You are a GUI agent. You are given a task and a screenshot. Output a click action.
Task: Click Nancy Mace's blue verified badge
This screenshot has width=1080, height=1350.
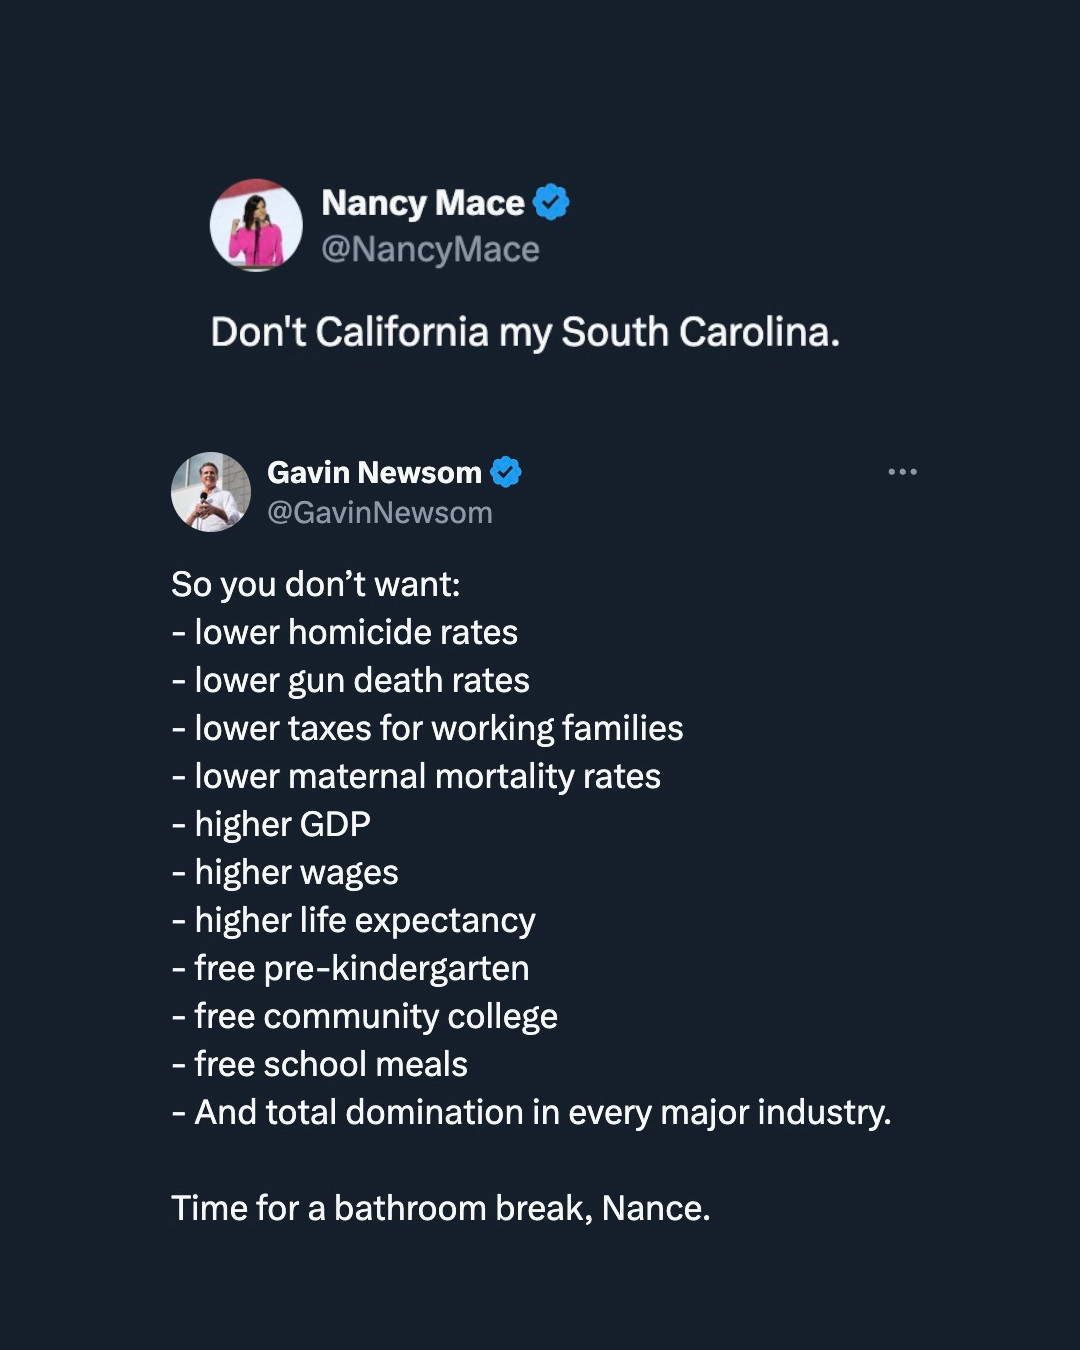(551, 202)
